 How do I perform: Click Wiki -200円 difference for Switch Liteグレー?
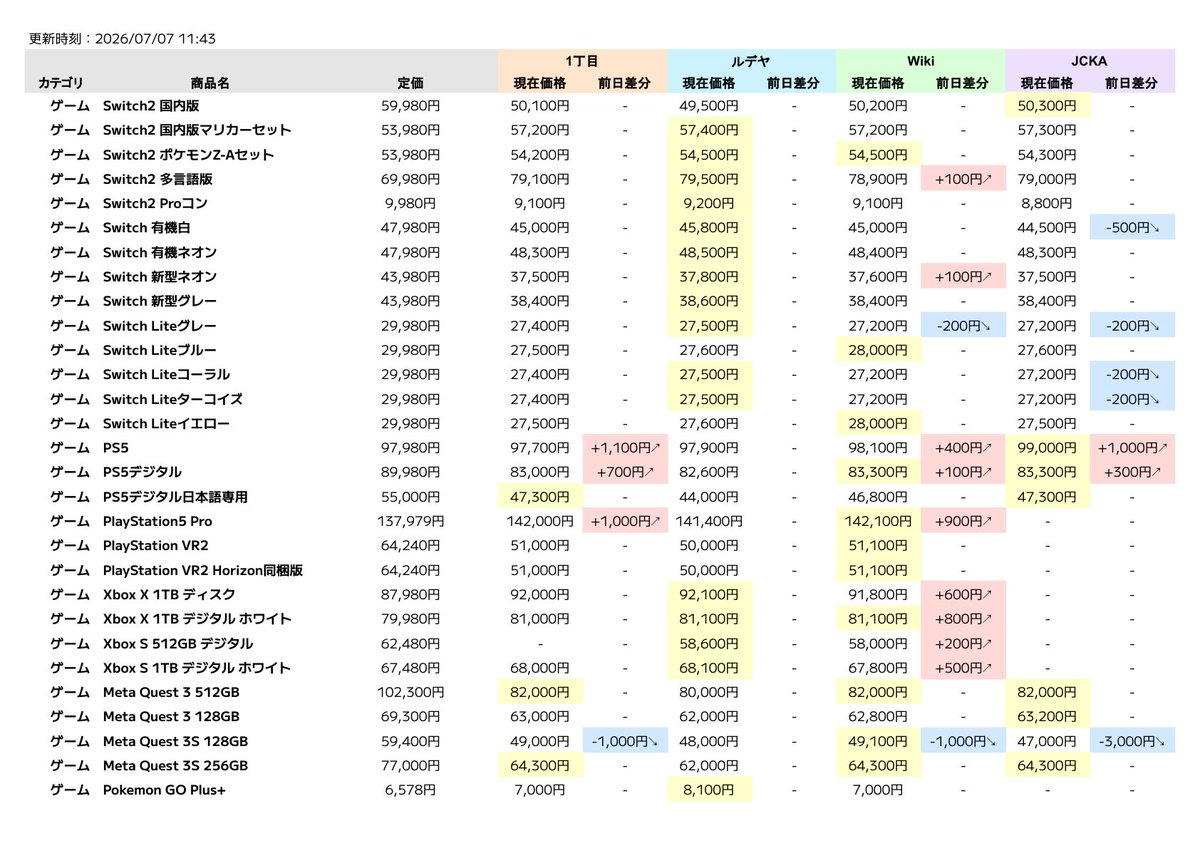point(963,326)
